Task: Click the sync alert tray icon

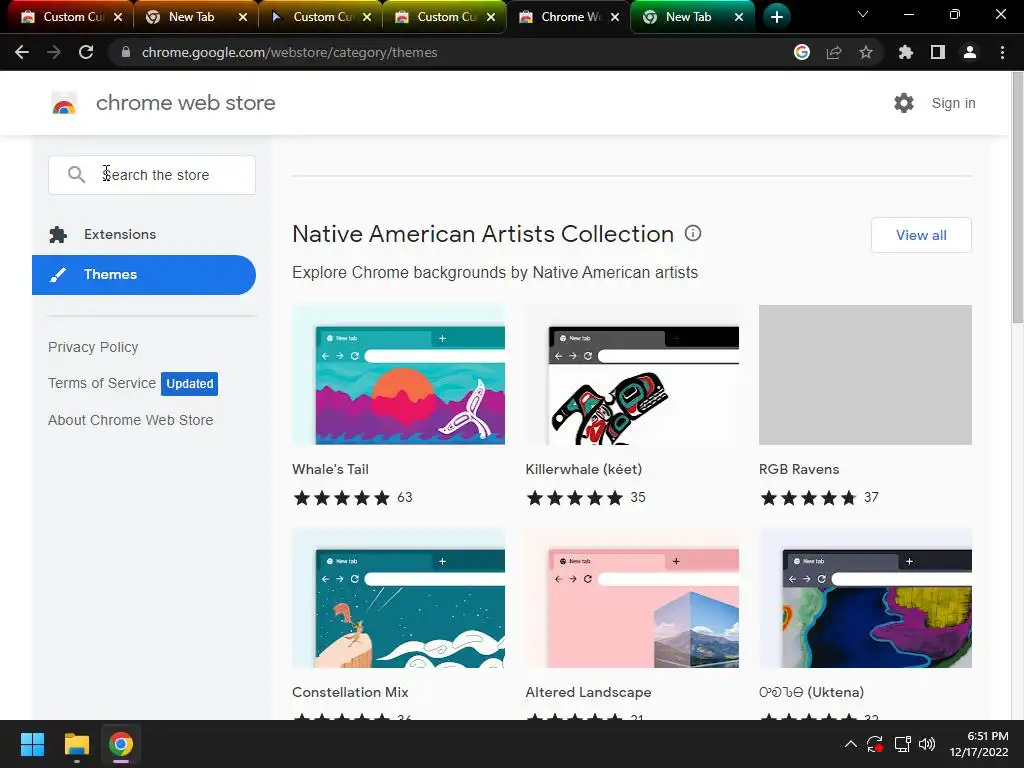Action: pyautogui.click(x=875, y=744)
